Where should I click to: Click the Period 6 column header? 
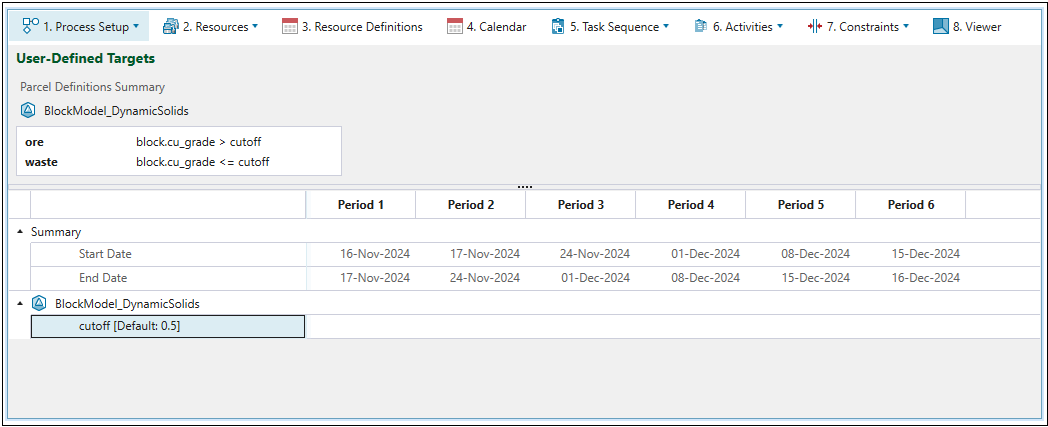[x=910, y=205]
